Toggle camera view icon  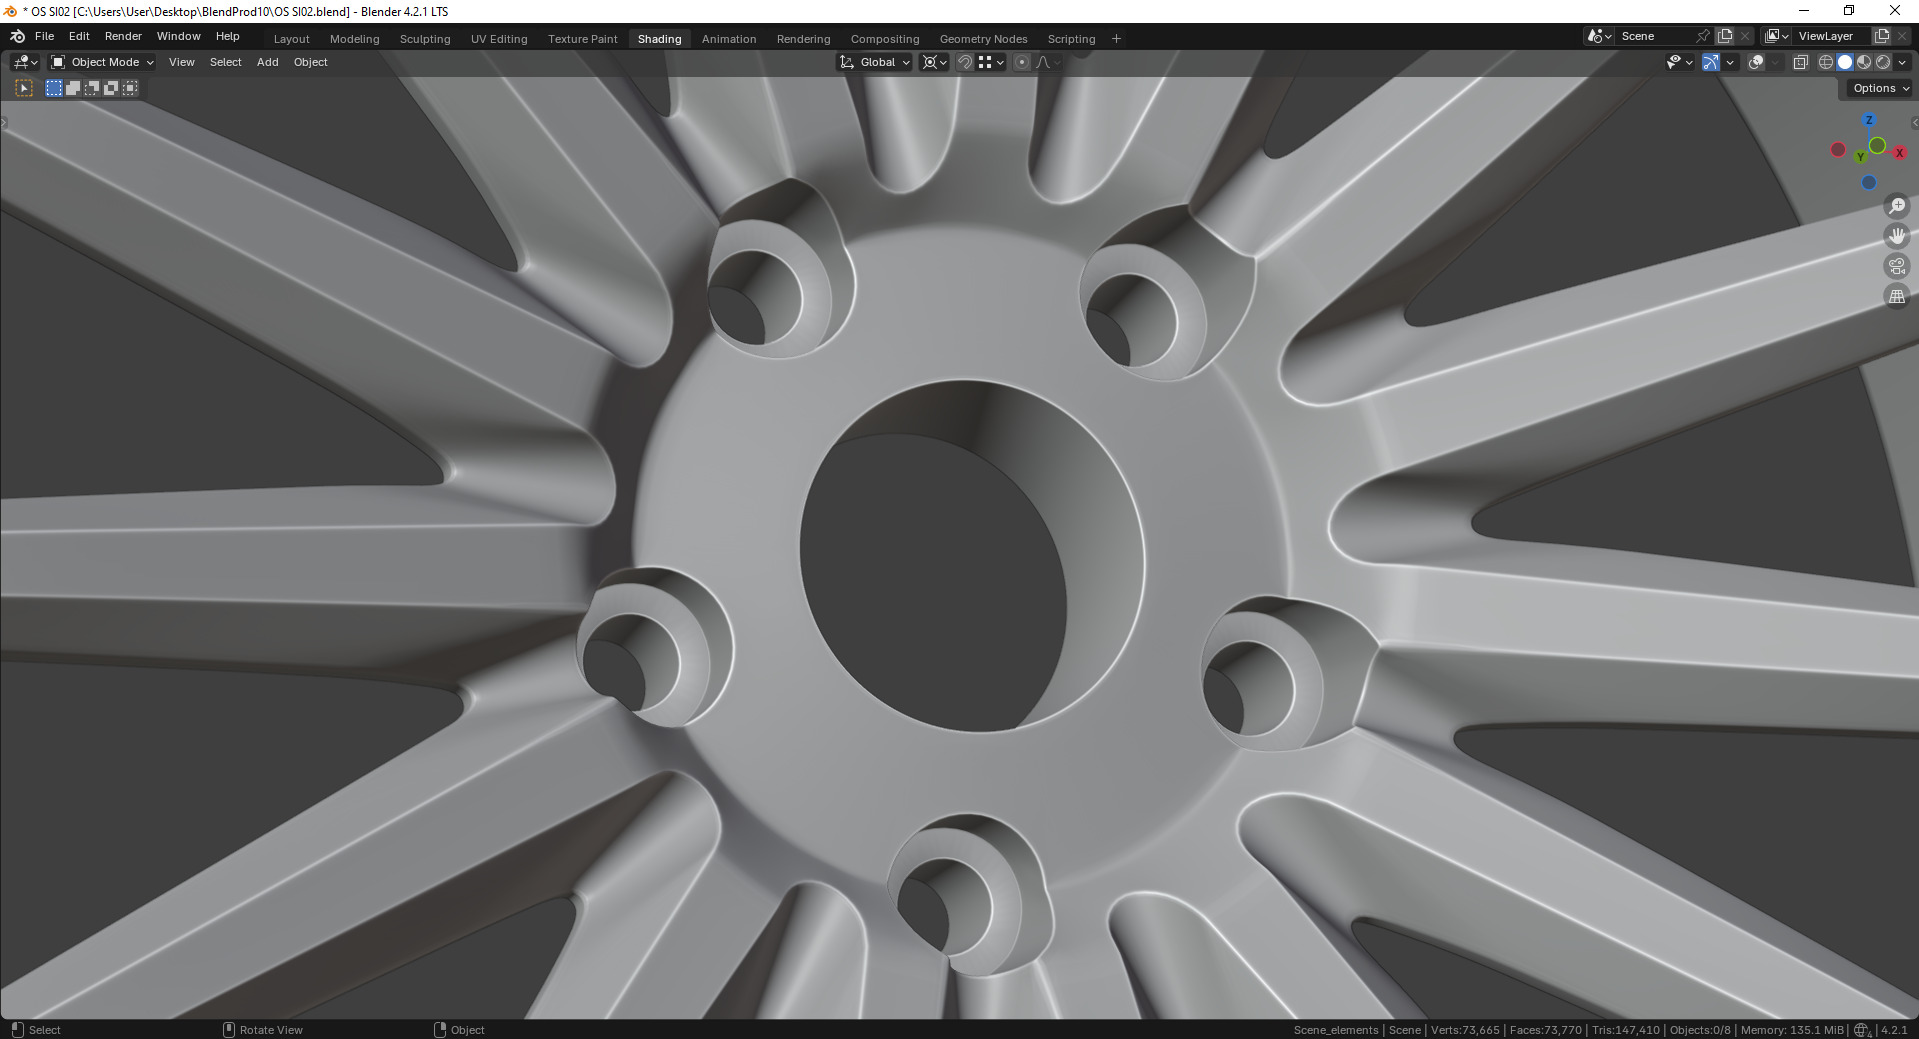[1897, 266]
